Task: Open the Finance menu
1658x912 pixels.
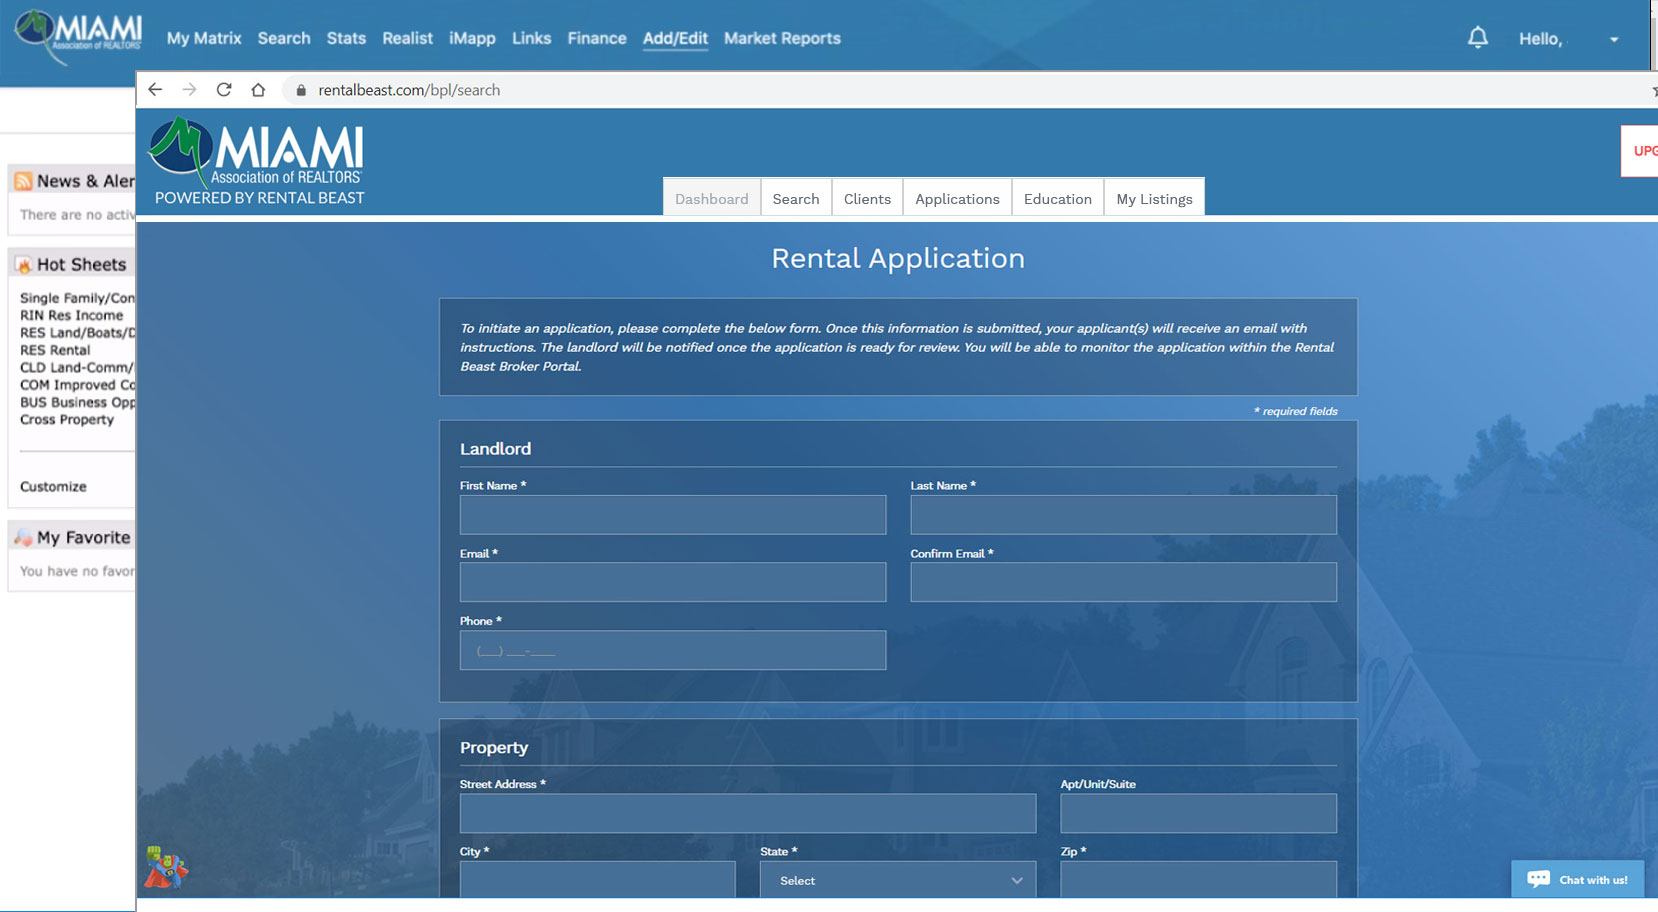Action: point(597,38)
